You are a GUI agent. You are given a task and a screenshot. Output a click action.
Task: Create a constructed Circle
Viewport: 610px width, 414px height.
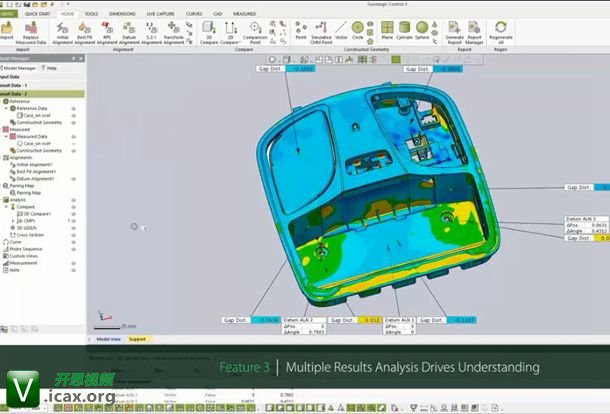pos(358,30)
